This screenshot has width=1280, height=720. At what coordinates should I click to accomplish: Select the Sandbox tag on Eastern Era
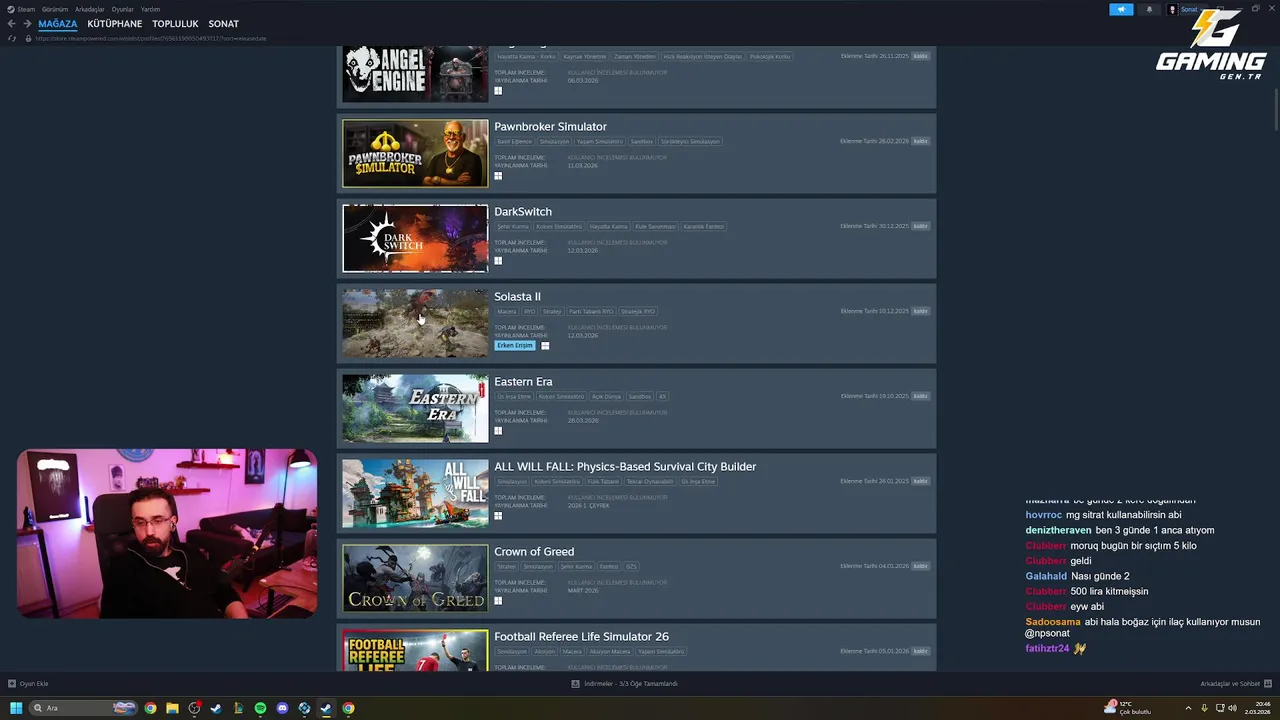point(640,396)
